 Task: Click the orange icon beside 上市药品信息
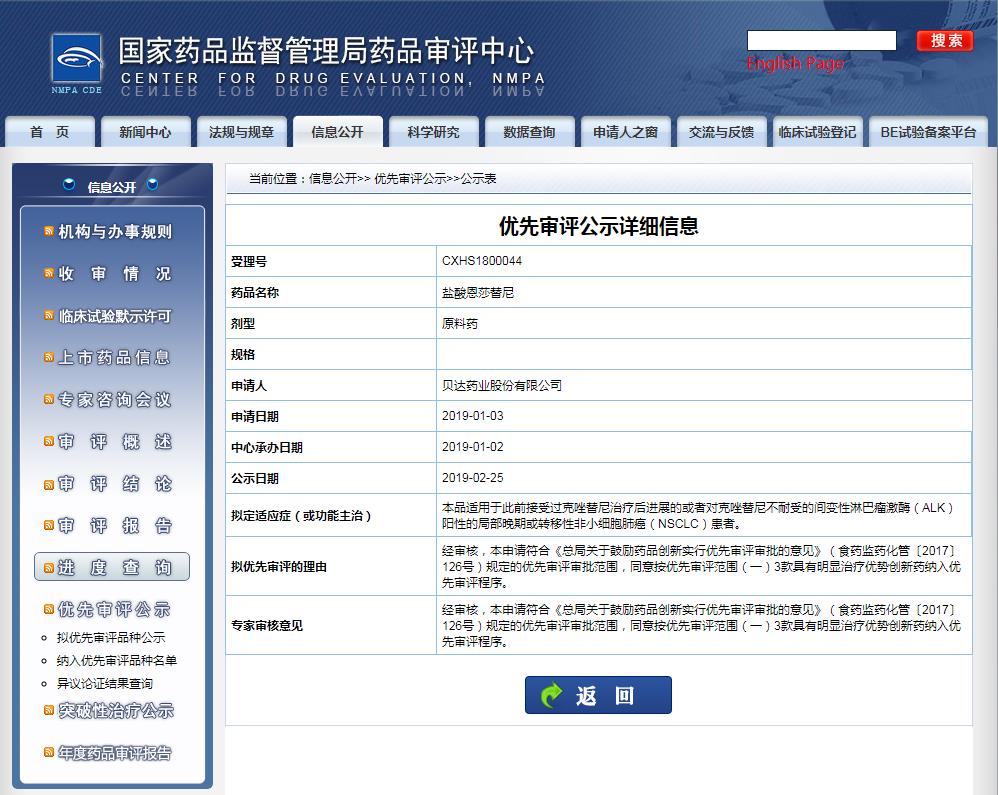pos(49,358)
